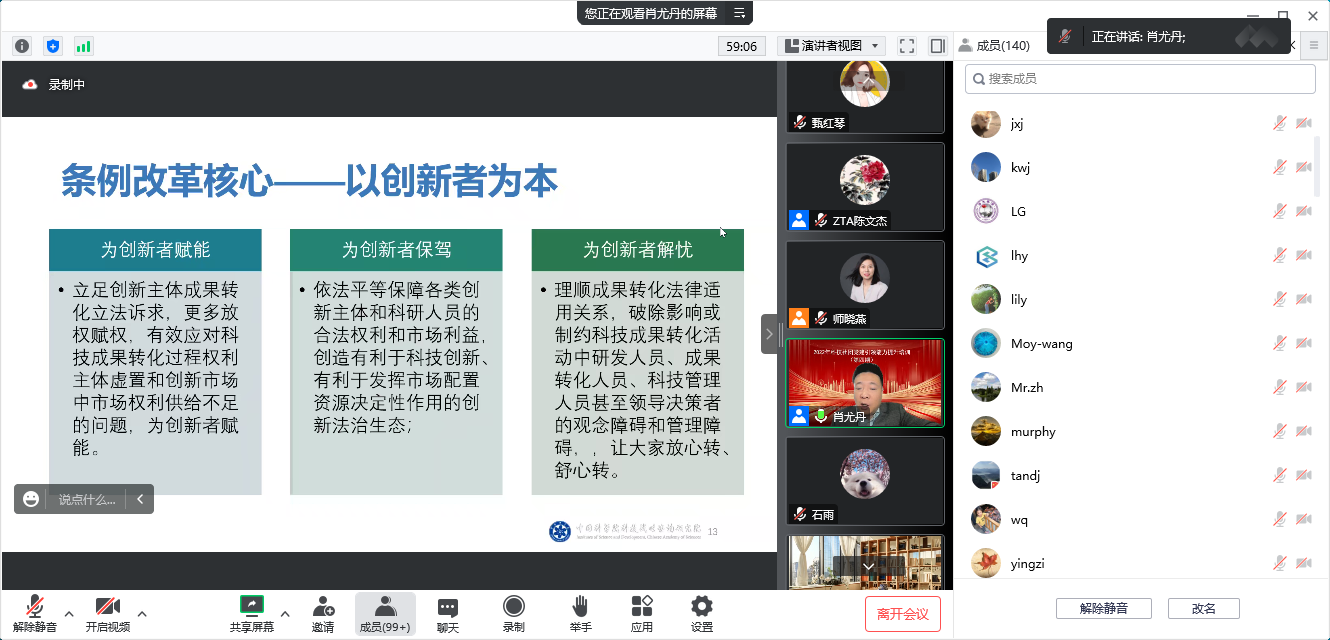Open the meeting info icon
Viewport: 1330px width, 640px height.
pyautogui.click(x=22, y=46)
